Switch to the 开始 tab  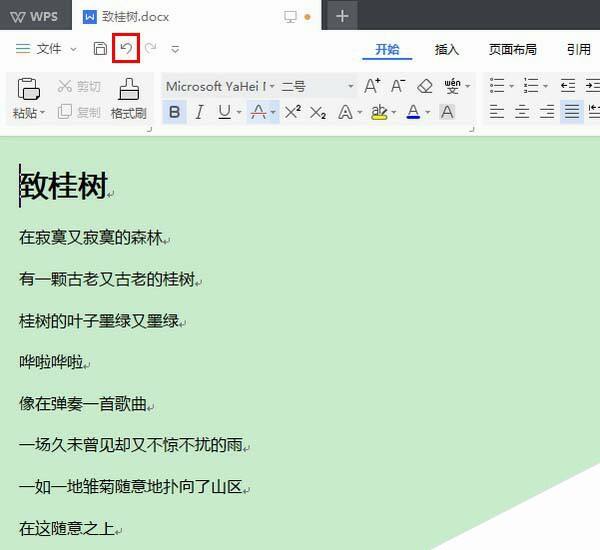coord(387,49)
